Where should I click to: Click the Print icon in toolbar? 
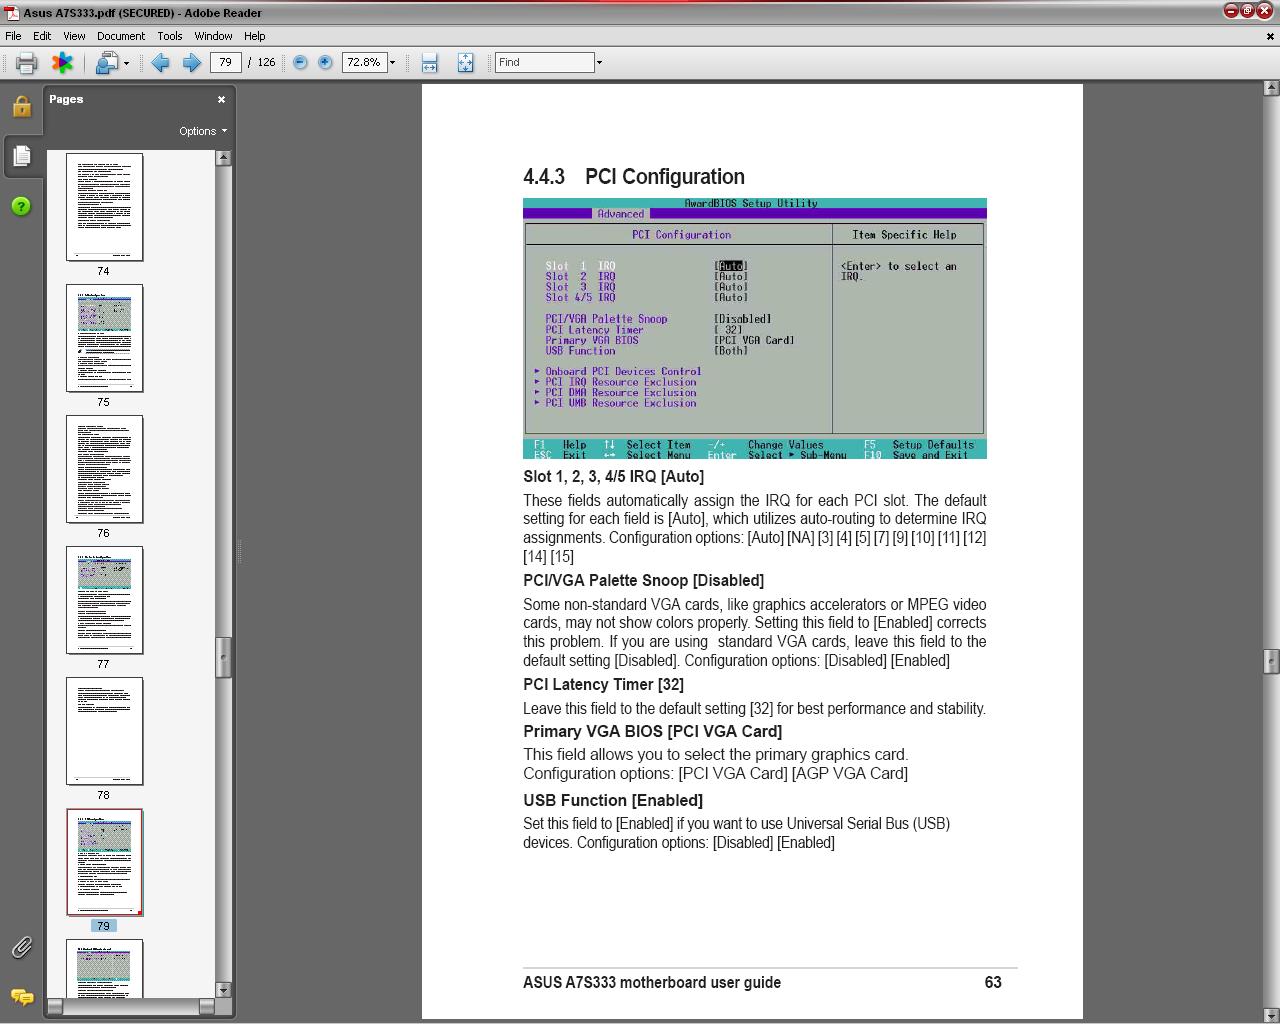[26, 63]
